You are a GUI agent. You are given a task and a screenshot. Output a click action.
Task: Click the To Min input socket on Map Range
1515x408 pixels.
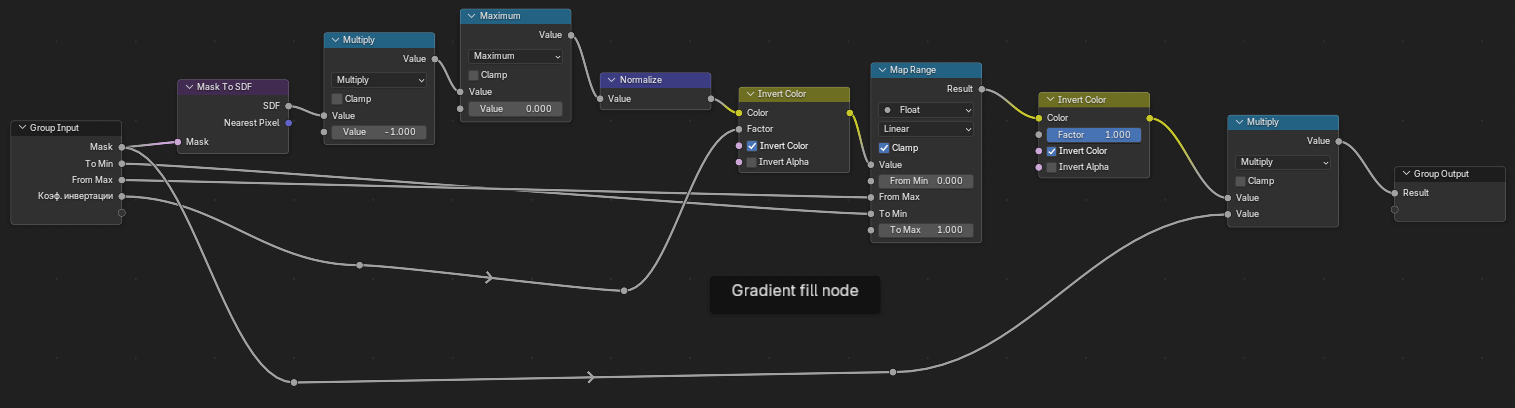point(870,213)
